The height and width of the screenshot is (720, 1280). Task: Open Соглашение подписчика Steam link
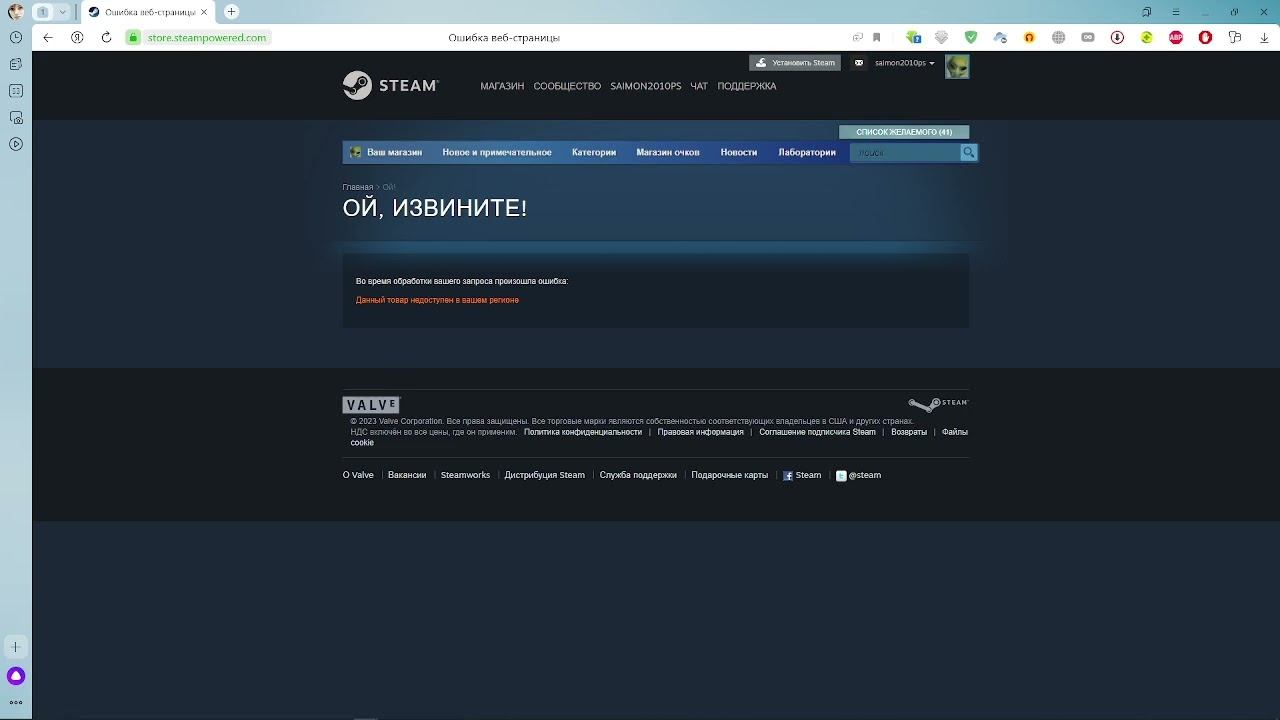(x=817, y=432)
